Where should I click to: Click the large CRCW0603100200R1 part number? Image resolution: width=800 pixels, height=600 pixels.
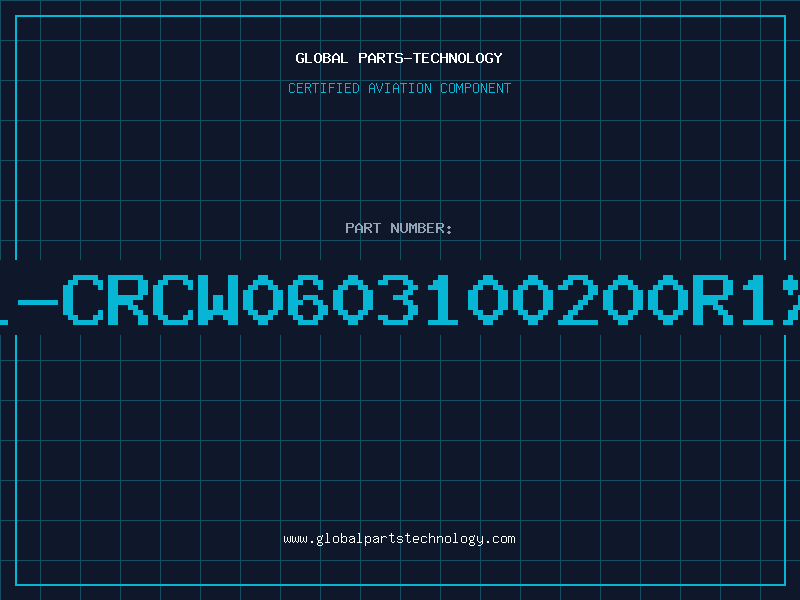(x=400, y=299)
